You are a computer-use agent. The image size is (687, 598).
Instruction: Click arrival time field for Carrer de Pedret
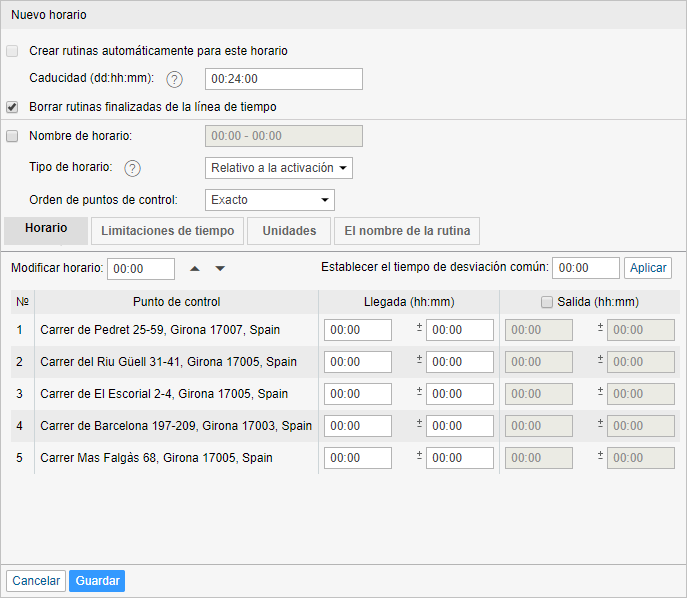pyautogui.click(x=357, y=330)
